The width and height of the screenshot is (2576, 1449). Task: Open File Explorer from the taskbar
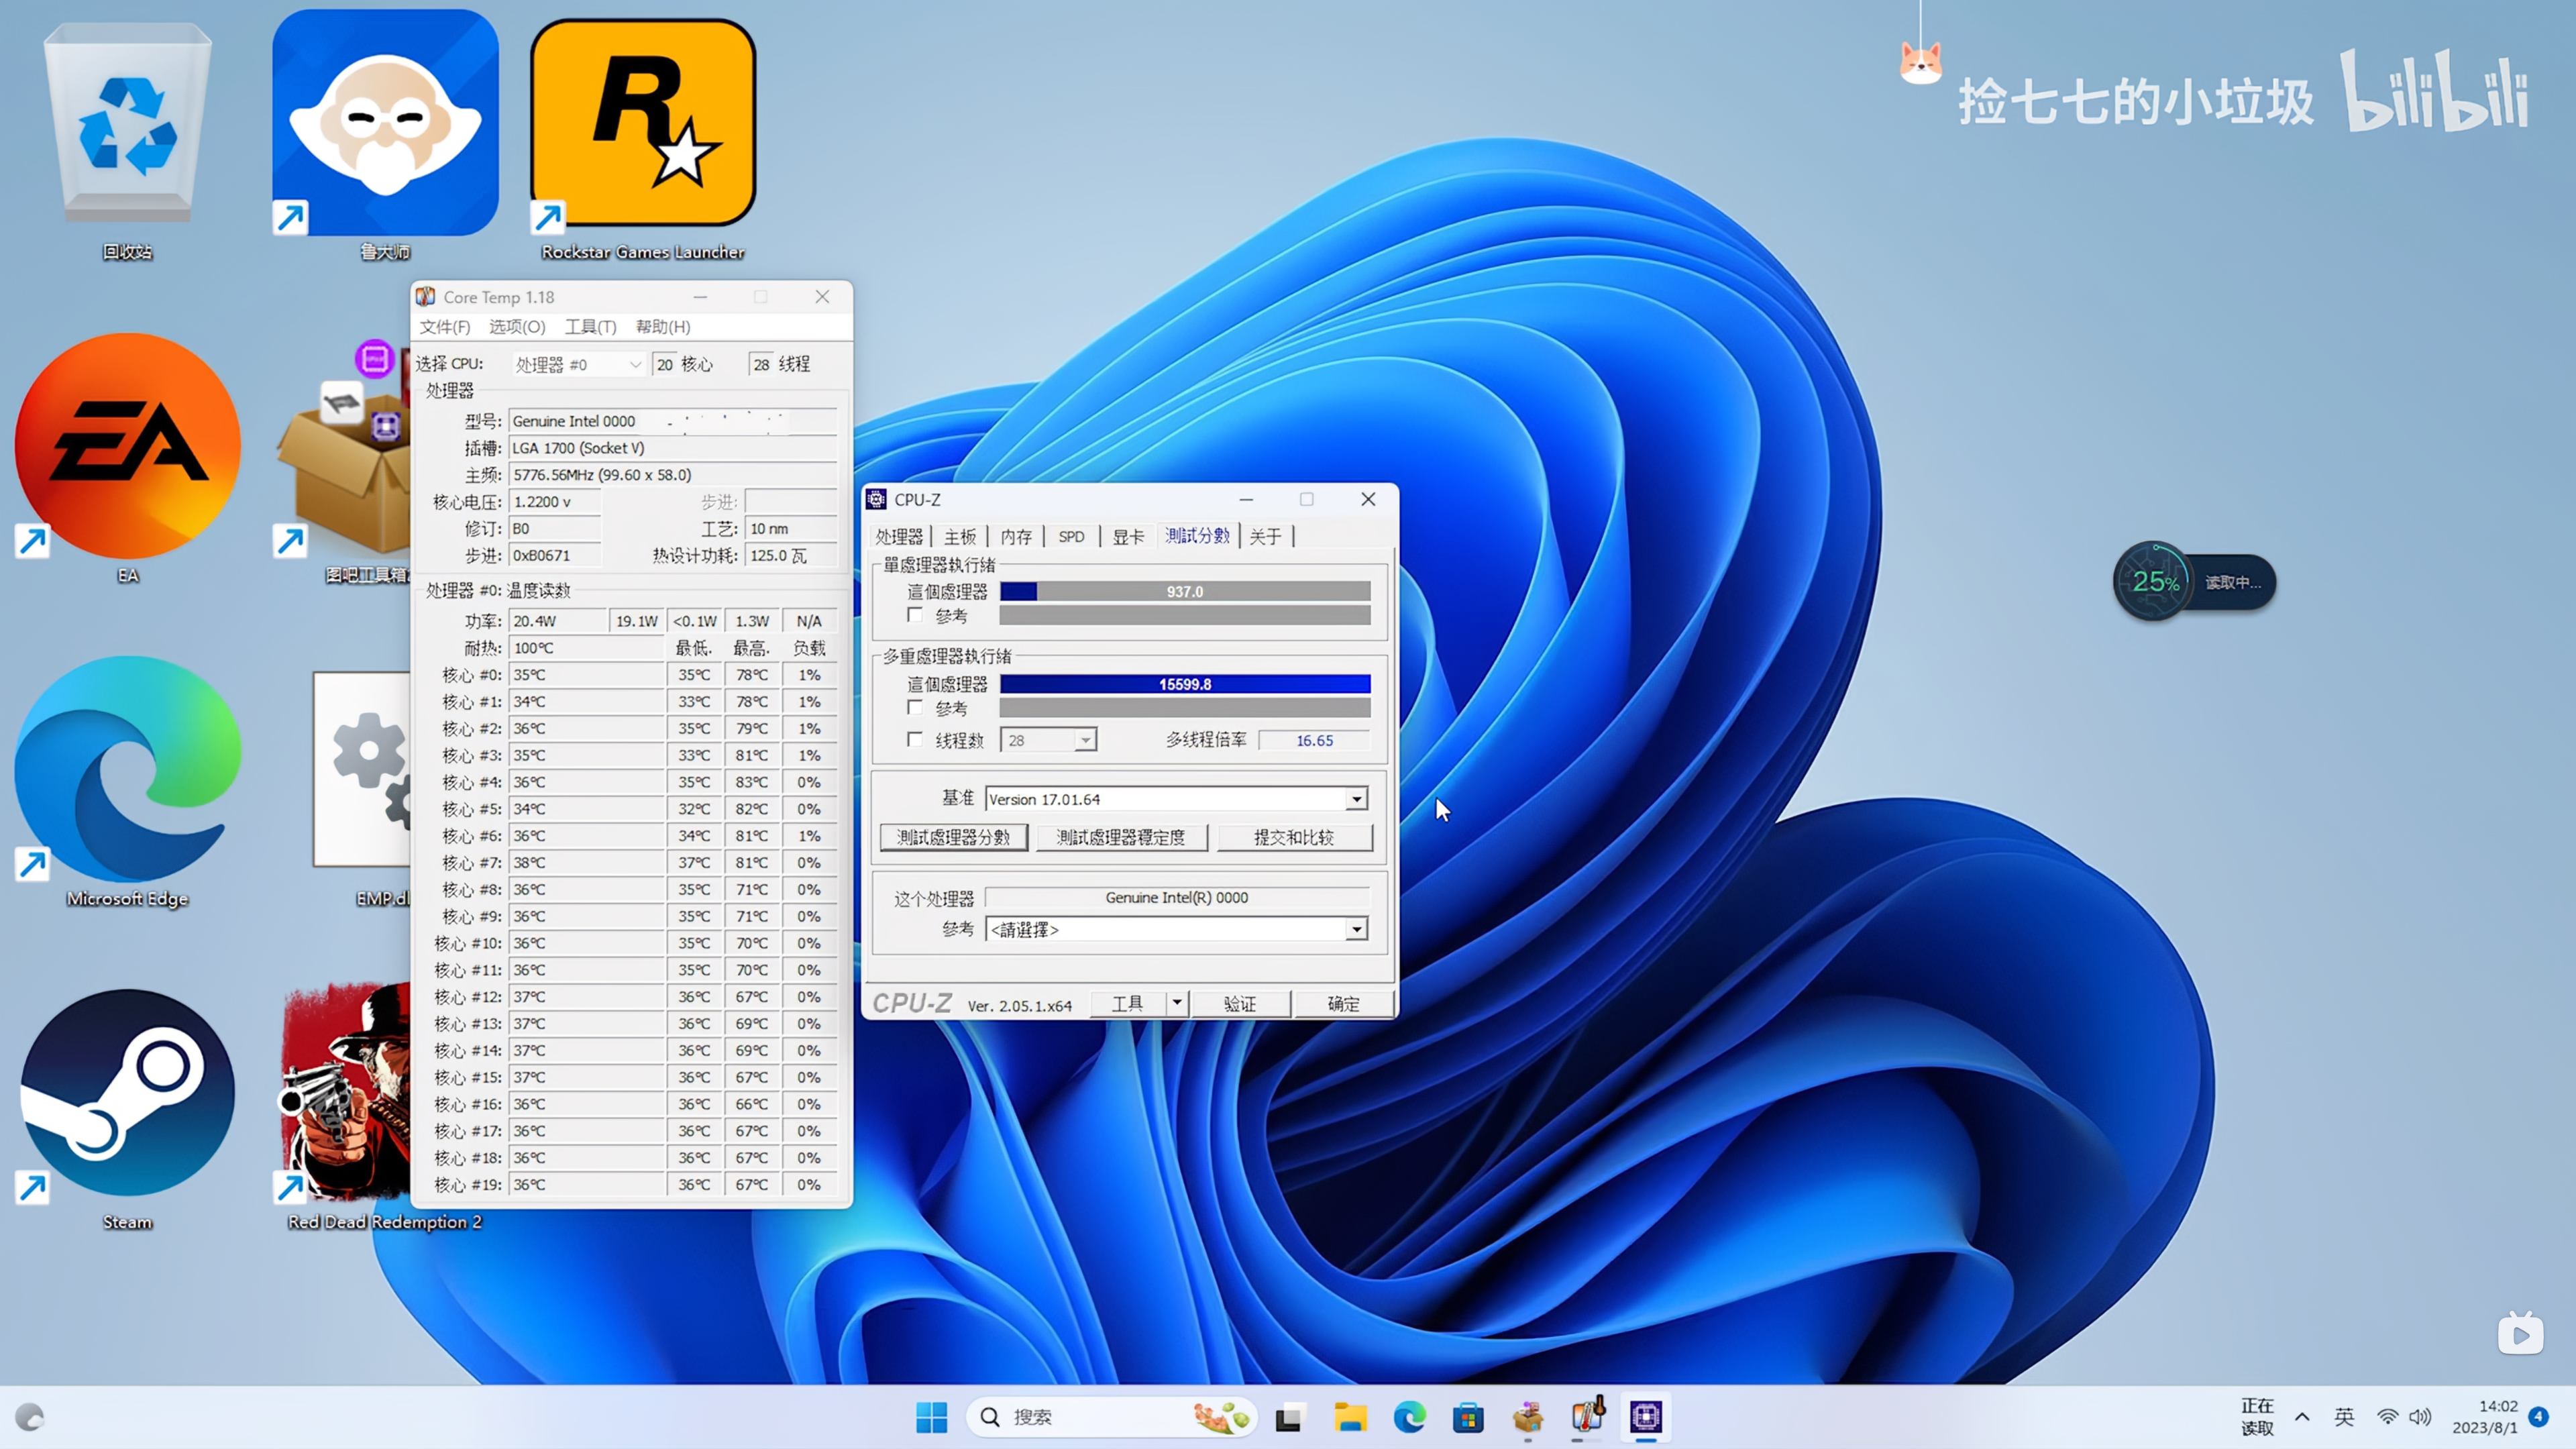[x=1349, y=1417]
